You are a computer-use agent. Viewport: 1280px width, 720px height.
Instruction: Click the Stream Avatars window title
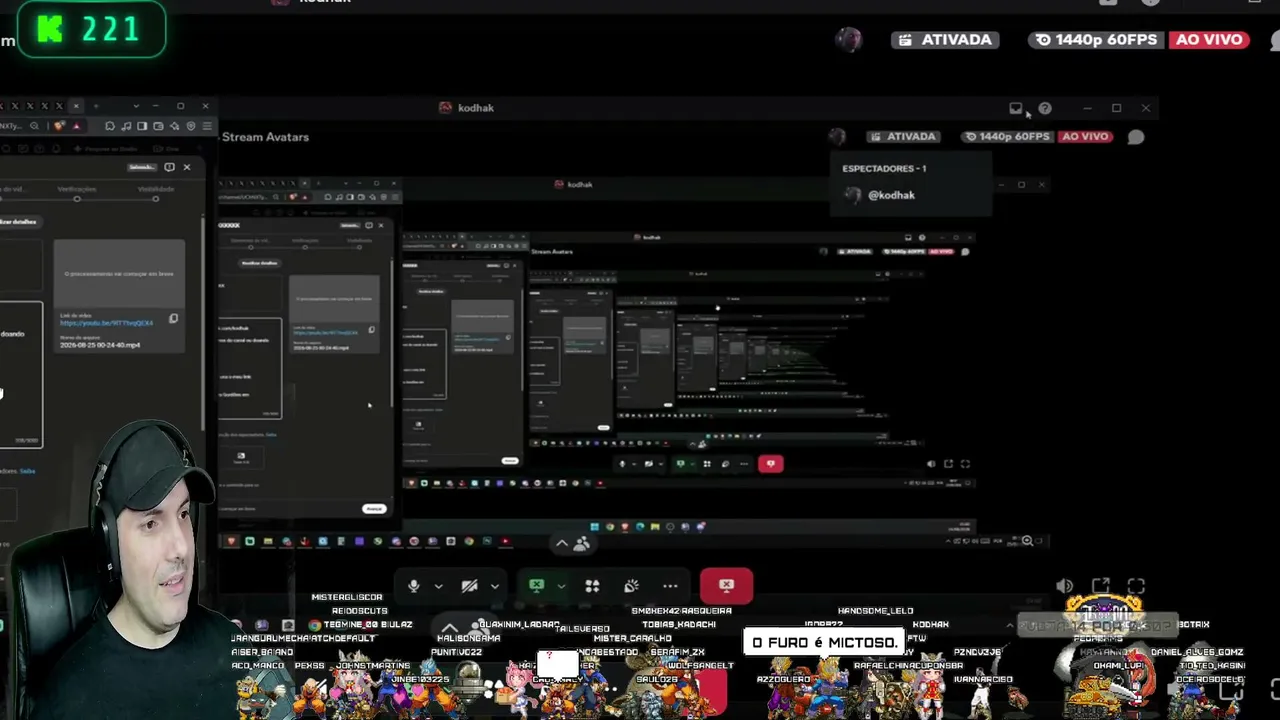point(265,137)
